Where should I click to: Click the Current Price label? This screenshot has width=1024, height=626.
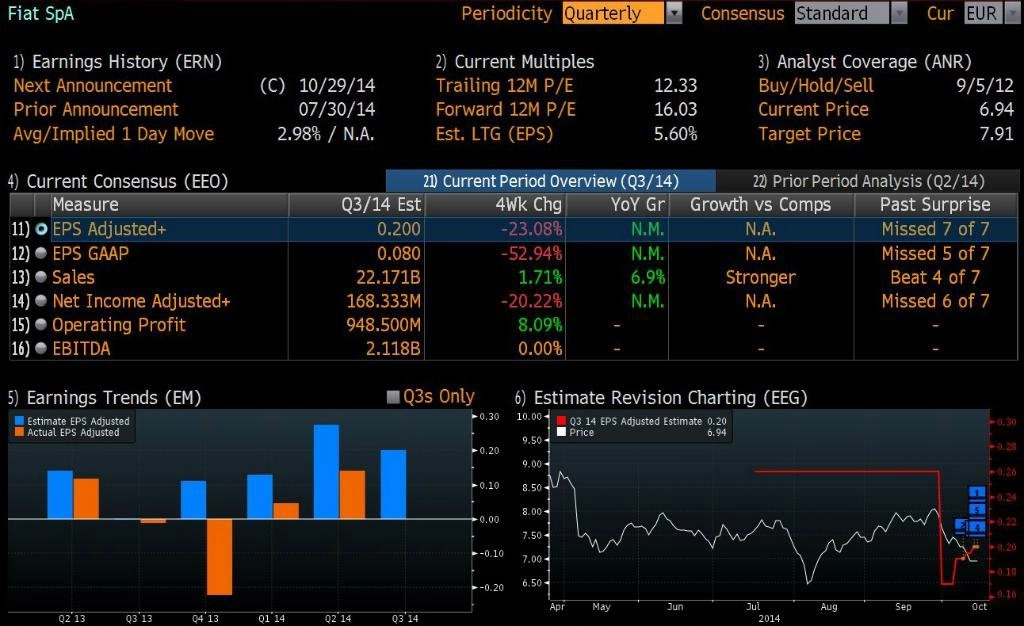pos(814,110)
